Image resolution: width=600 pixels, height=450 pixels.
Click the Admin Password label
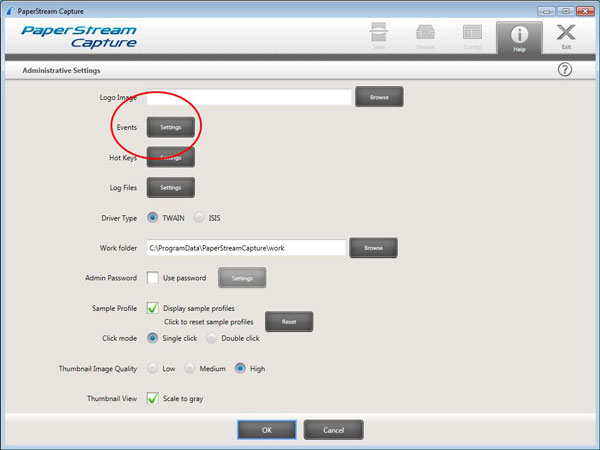click(x=111, y=278)
